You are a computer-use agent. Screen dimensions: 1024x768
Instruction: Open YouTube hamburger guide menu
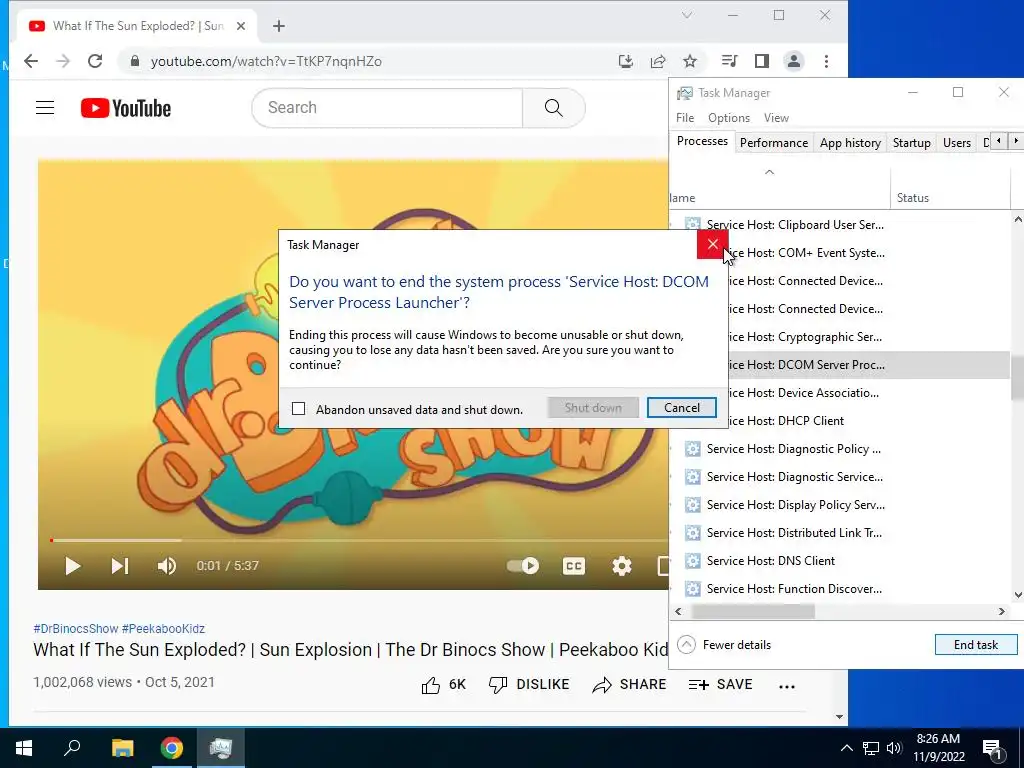pyautogui.click(x=45, y=108)
